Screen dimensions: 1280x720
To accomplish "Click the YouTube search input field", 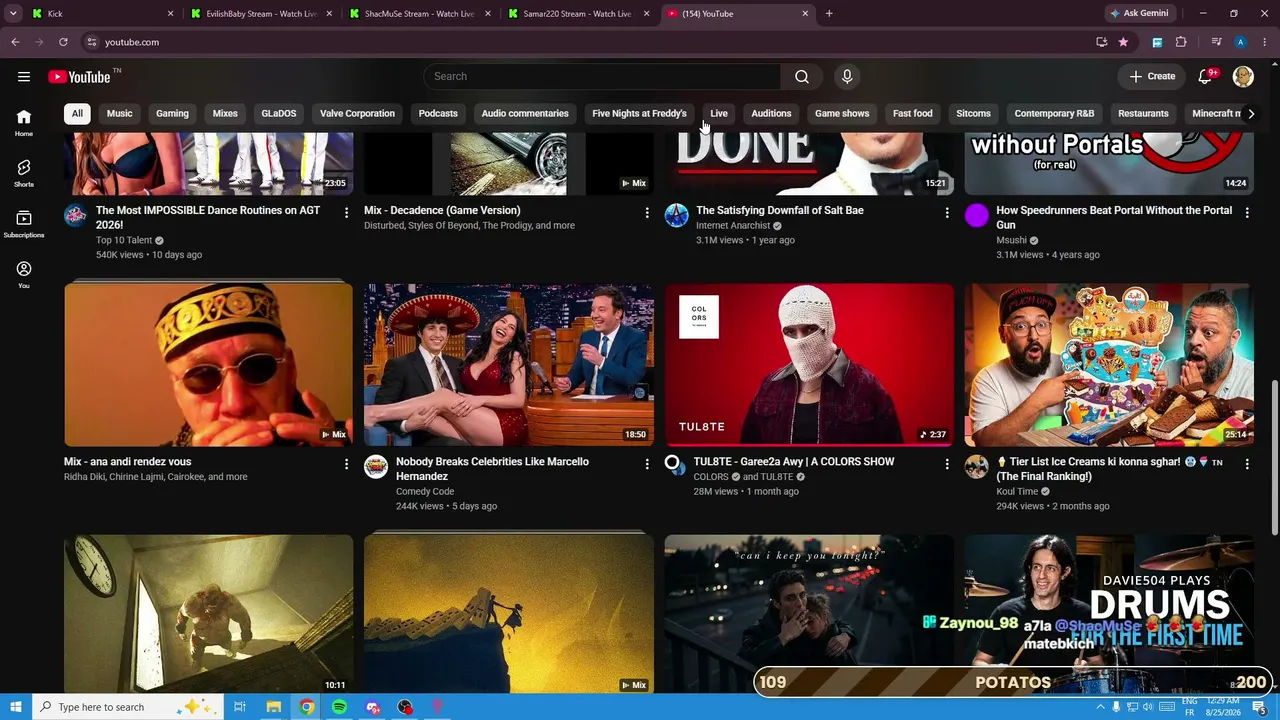I will pyautogui.click(x=603, y=76).
